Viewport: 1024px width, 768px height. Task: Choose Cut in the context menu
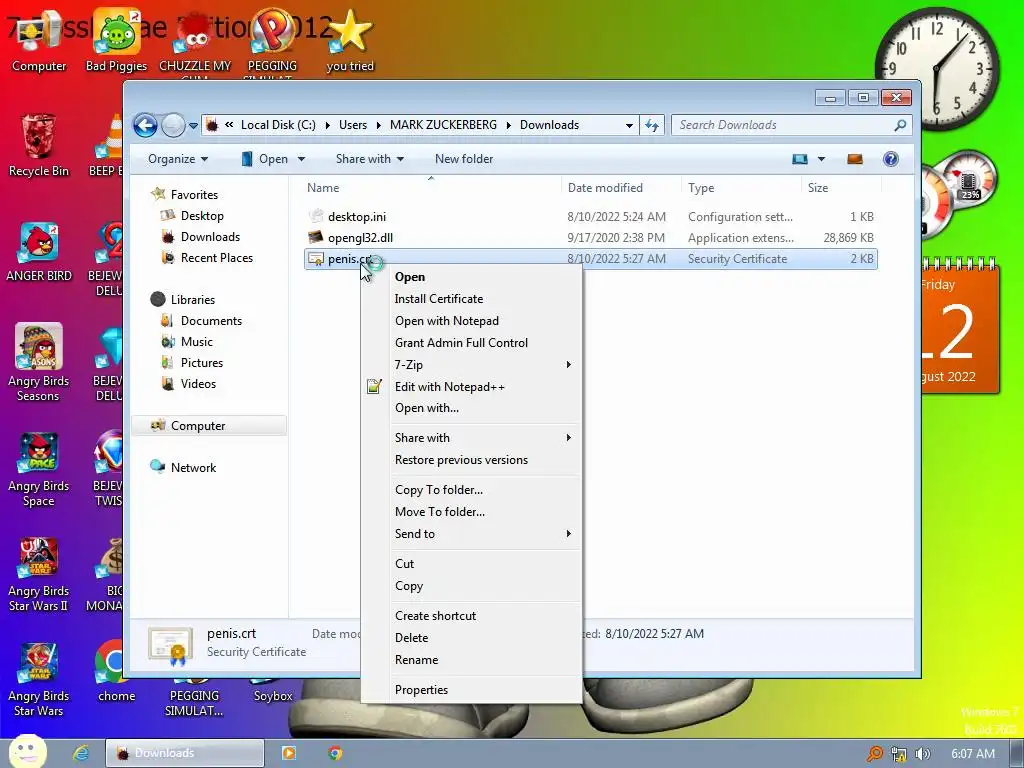tap(471, 564)
